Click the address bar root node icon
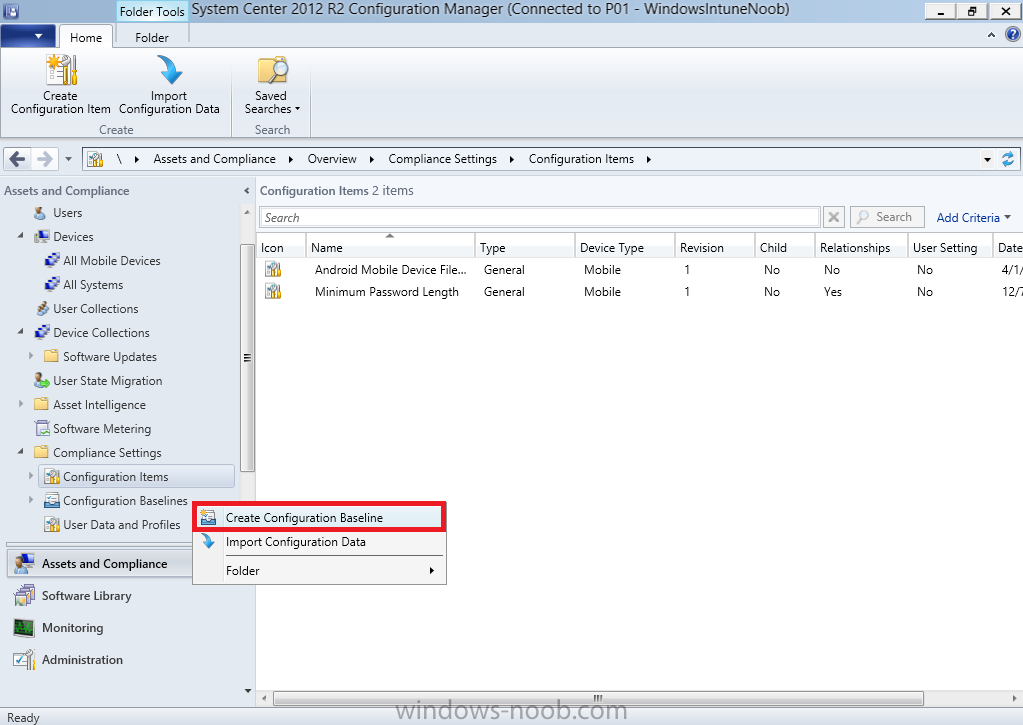This screenshot has width=1023, height=725. tap(95, 159)
